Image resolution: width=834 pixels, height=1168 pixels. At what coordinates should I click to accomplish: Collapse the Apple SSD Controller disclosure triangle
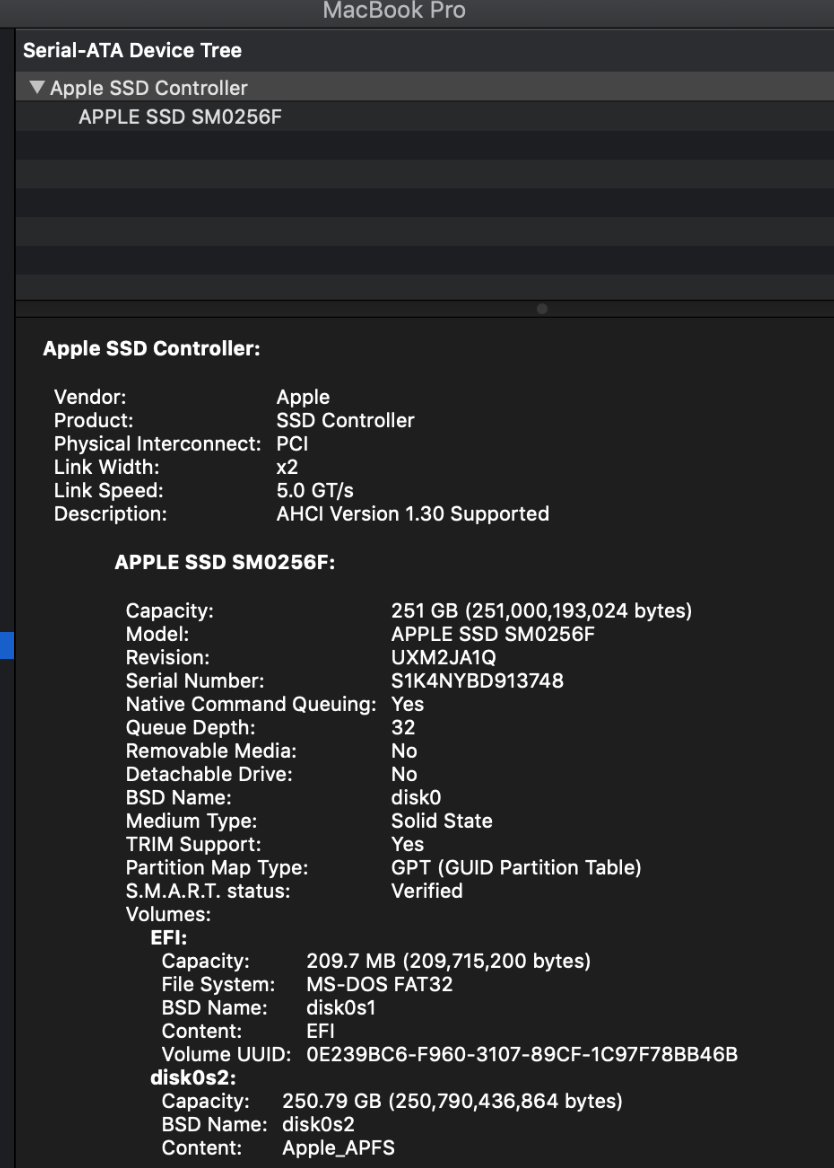(x=37, y=87)
